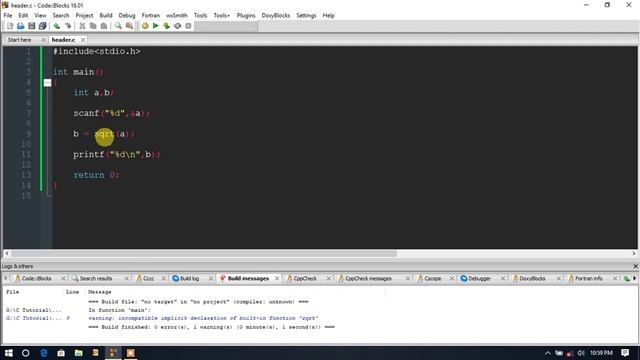
Task: Click the Undo toolbar icon
Action: [57, 26]
